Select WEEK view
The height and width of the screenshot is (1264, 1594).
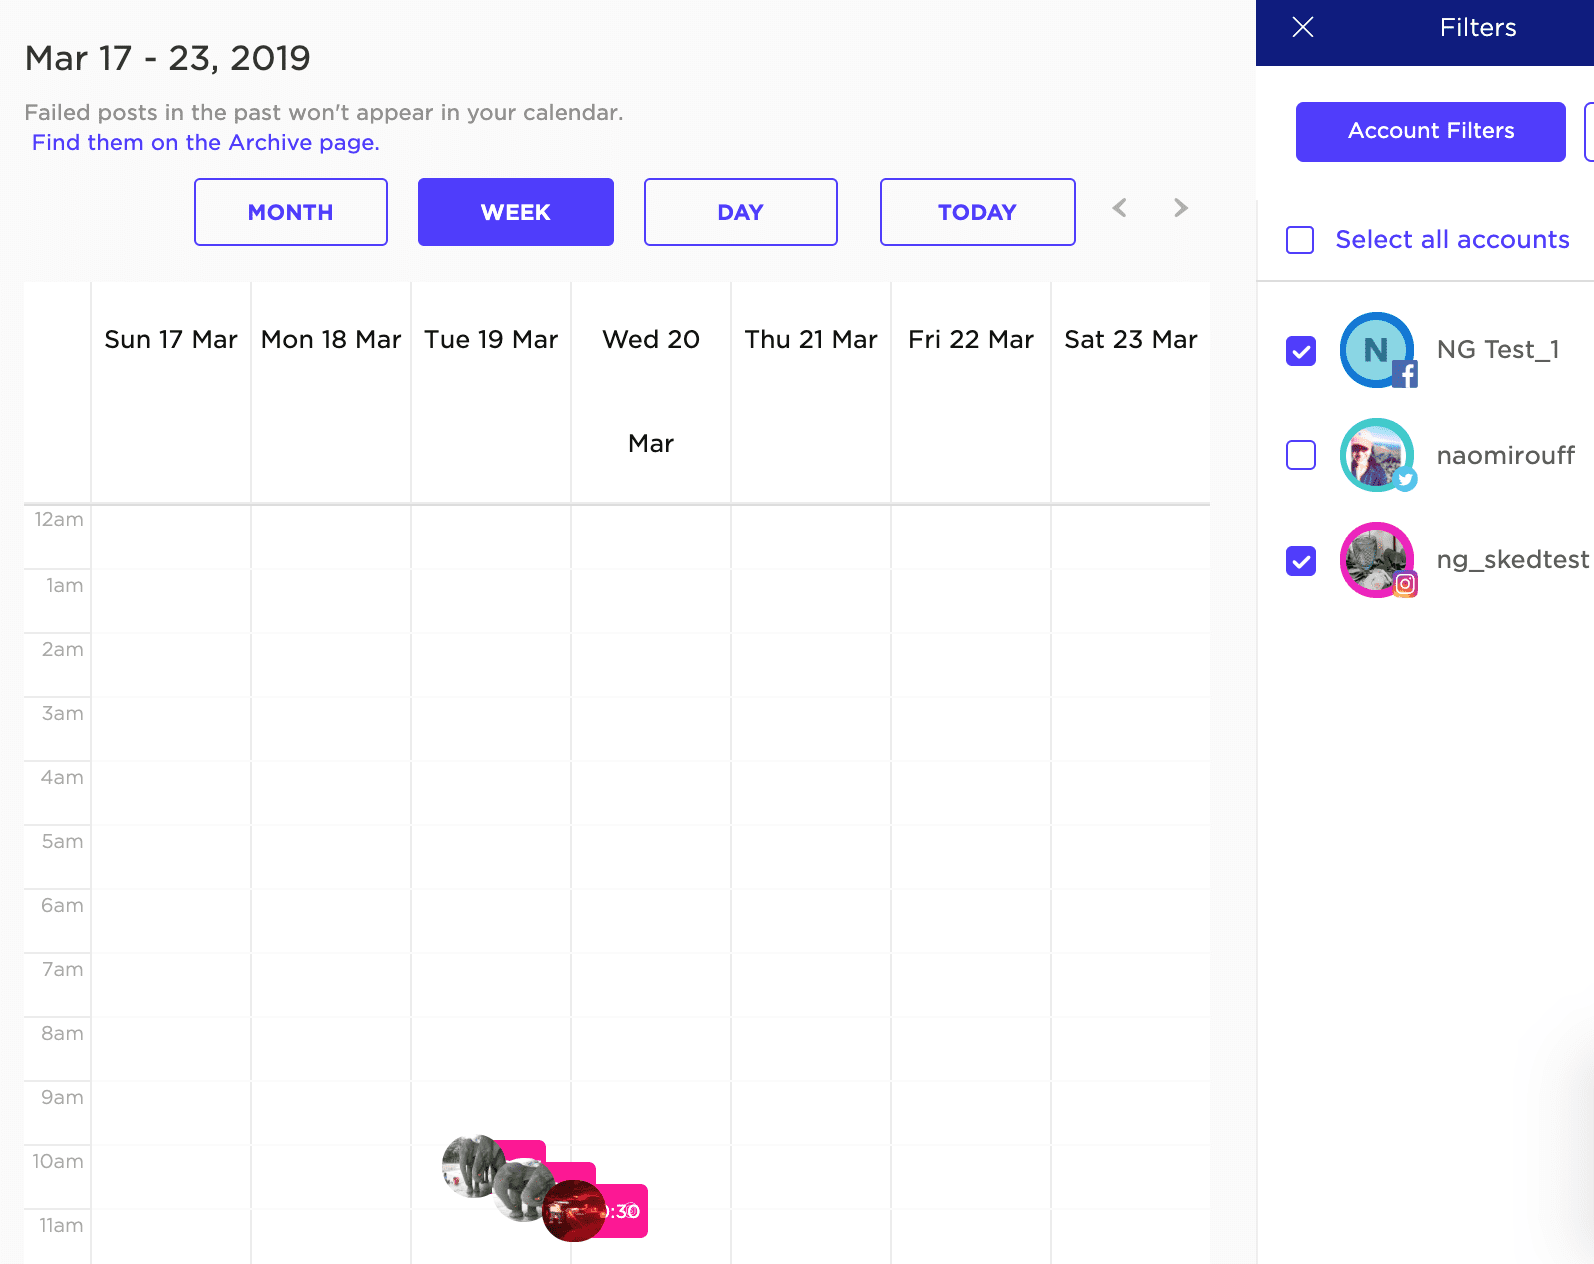click(x=516, y=212)
